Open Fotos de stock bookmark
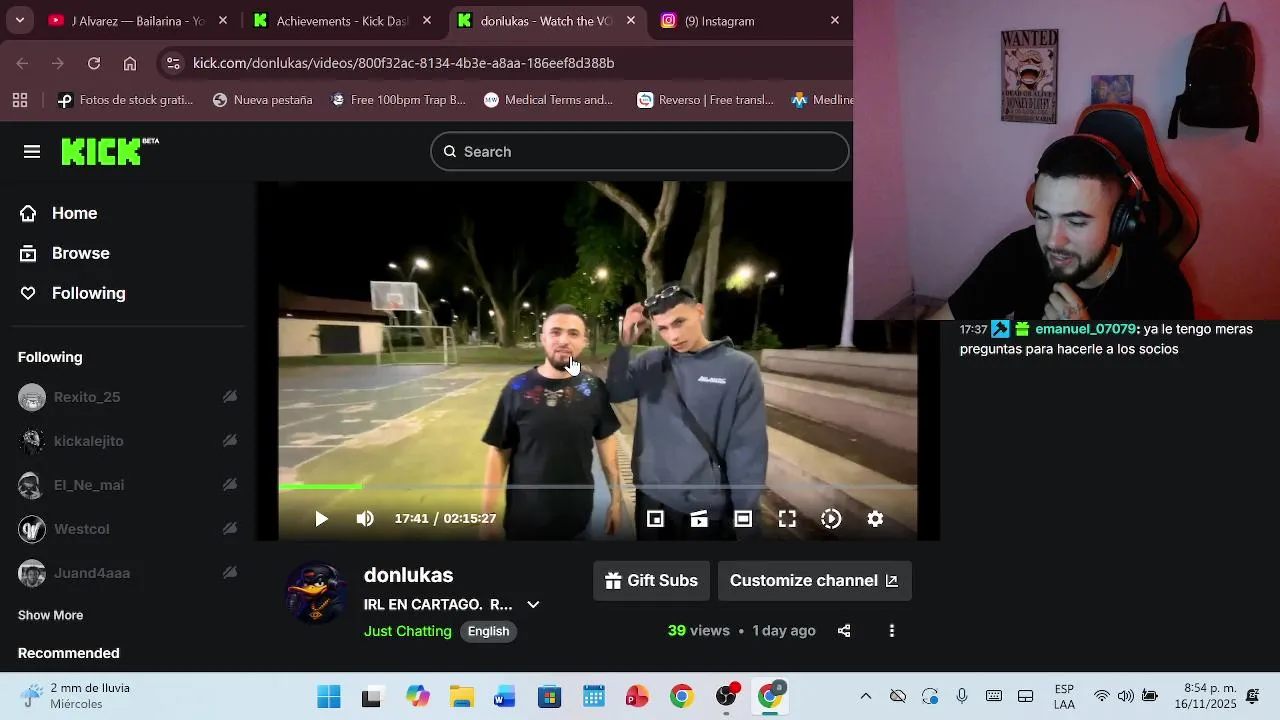1280x720 pixels. [125, 100]
